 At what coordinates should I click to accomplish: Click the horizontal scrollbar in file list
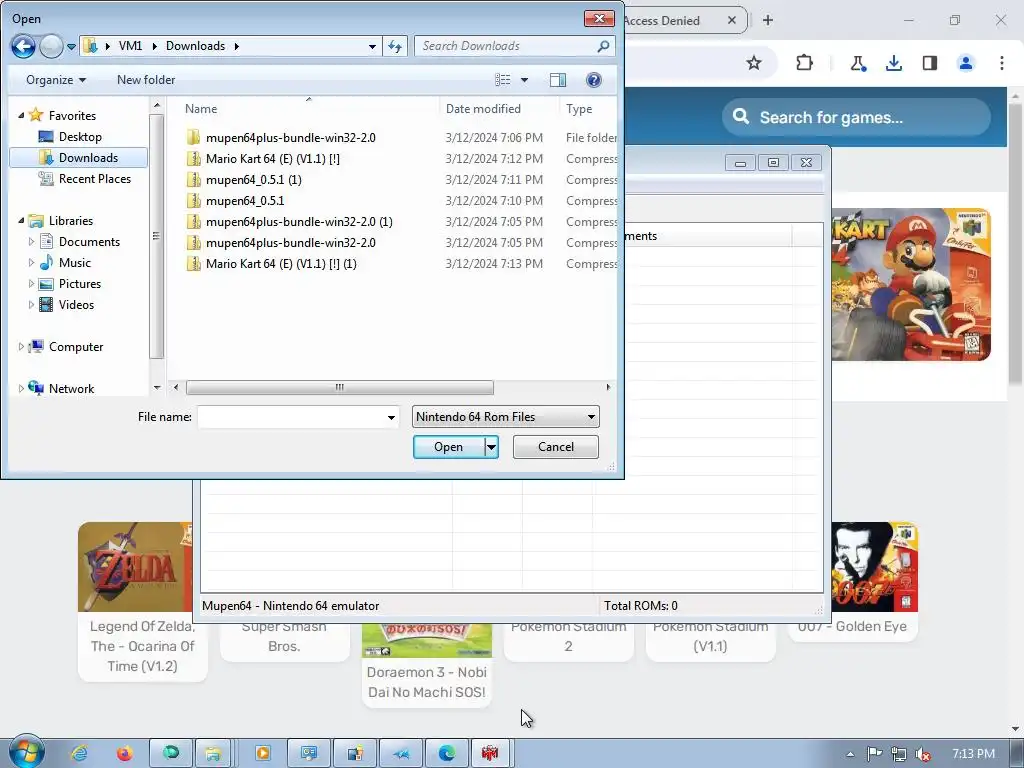click(340, 387)
